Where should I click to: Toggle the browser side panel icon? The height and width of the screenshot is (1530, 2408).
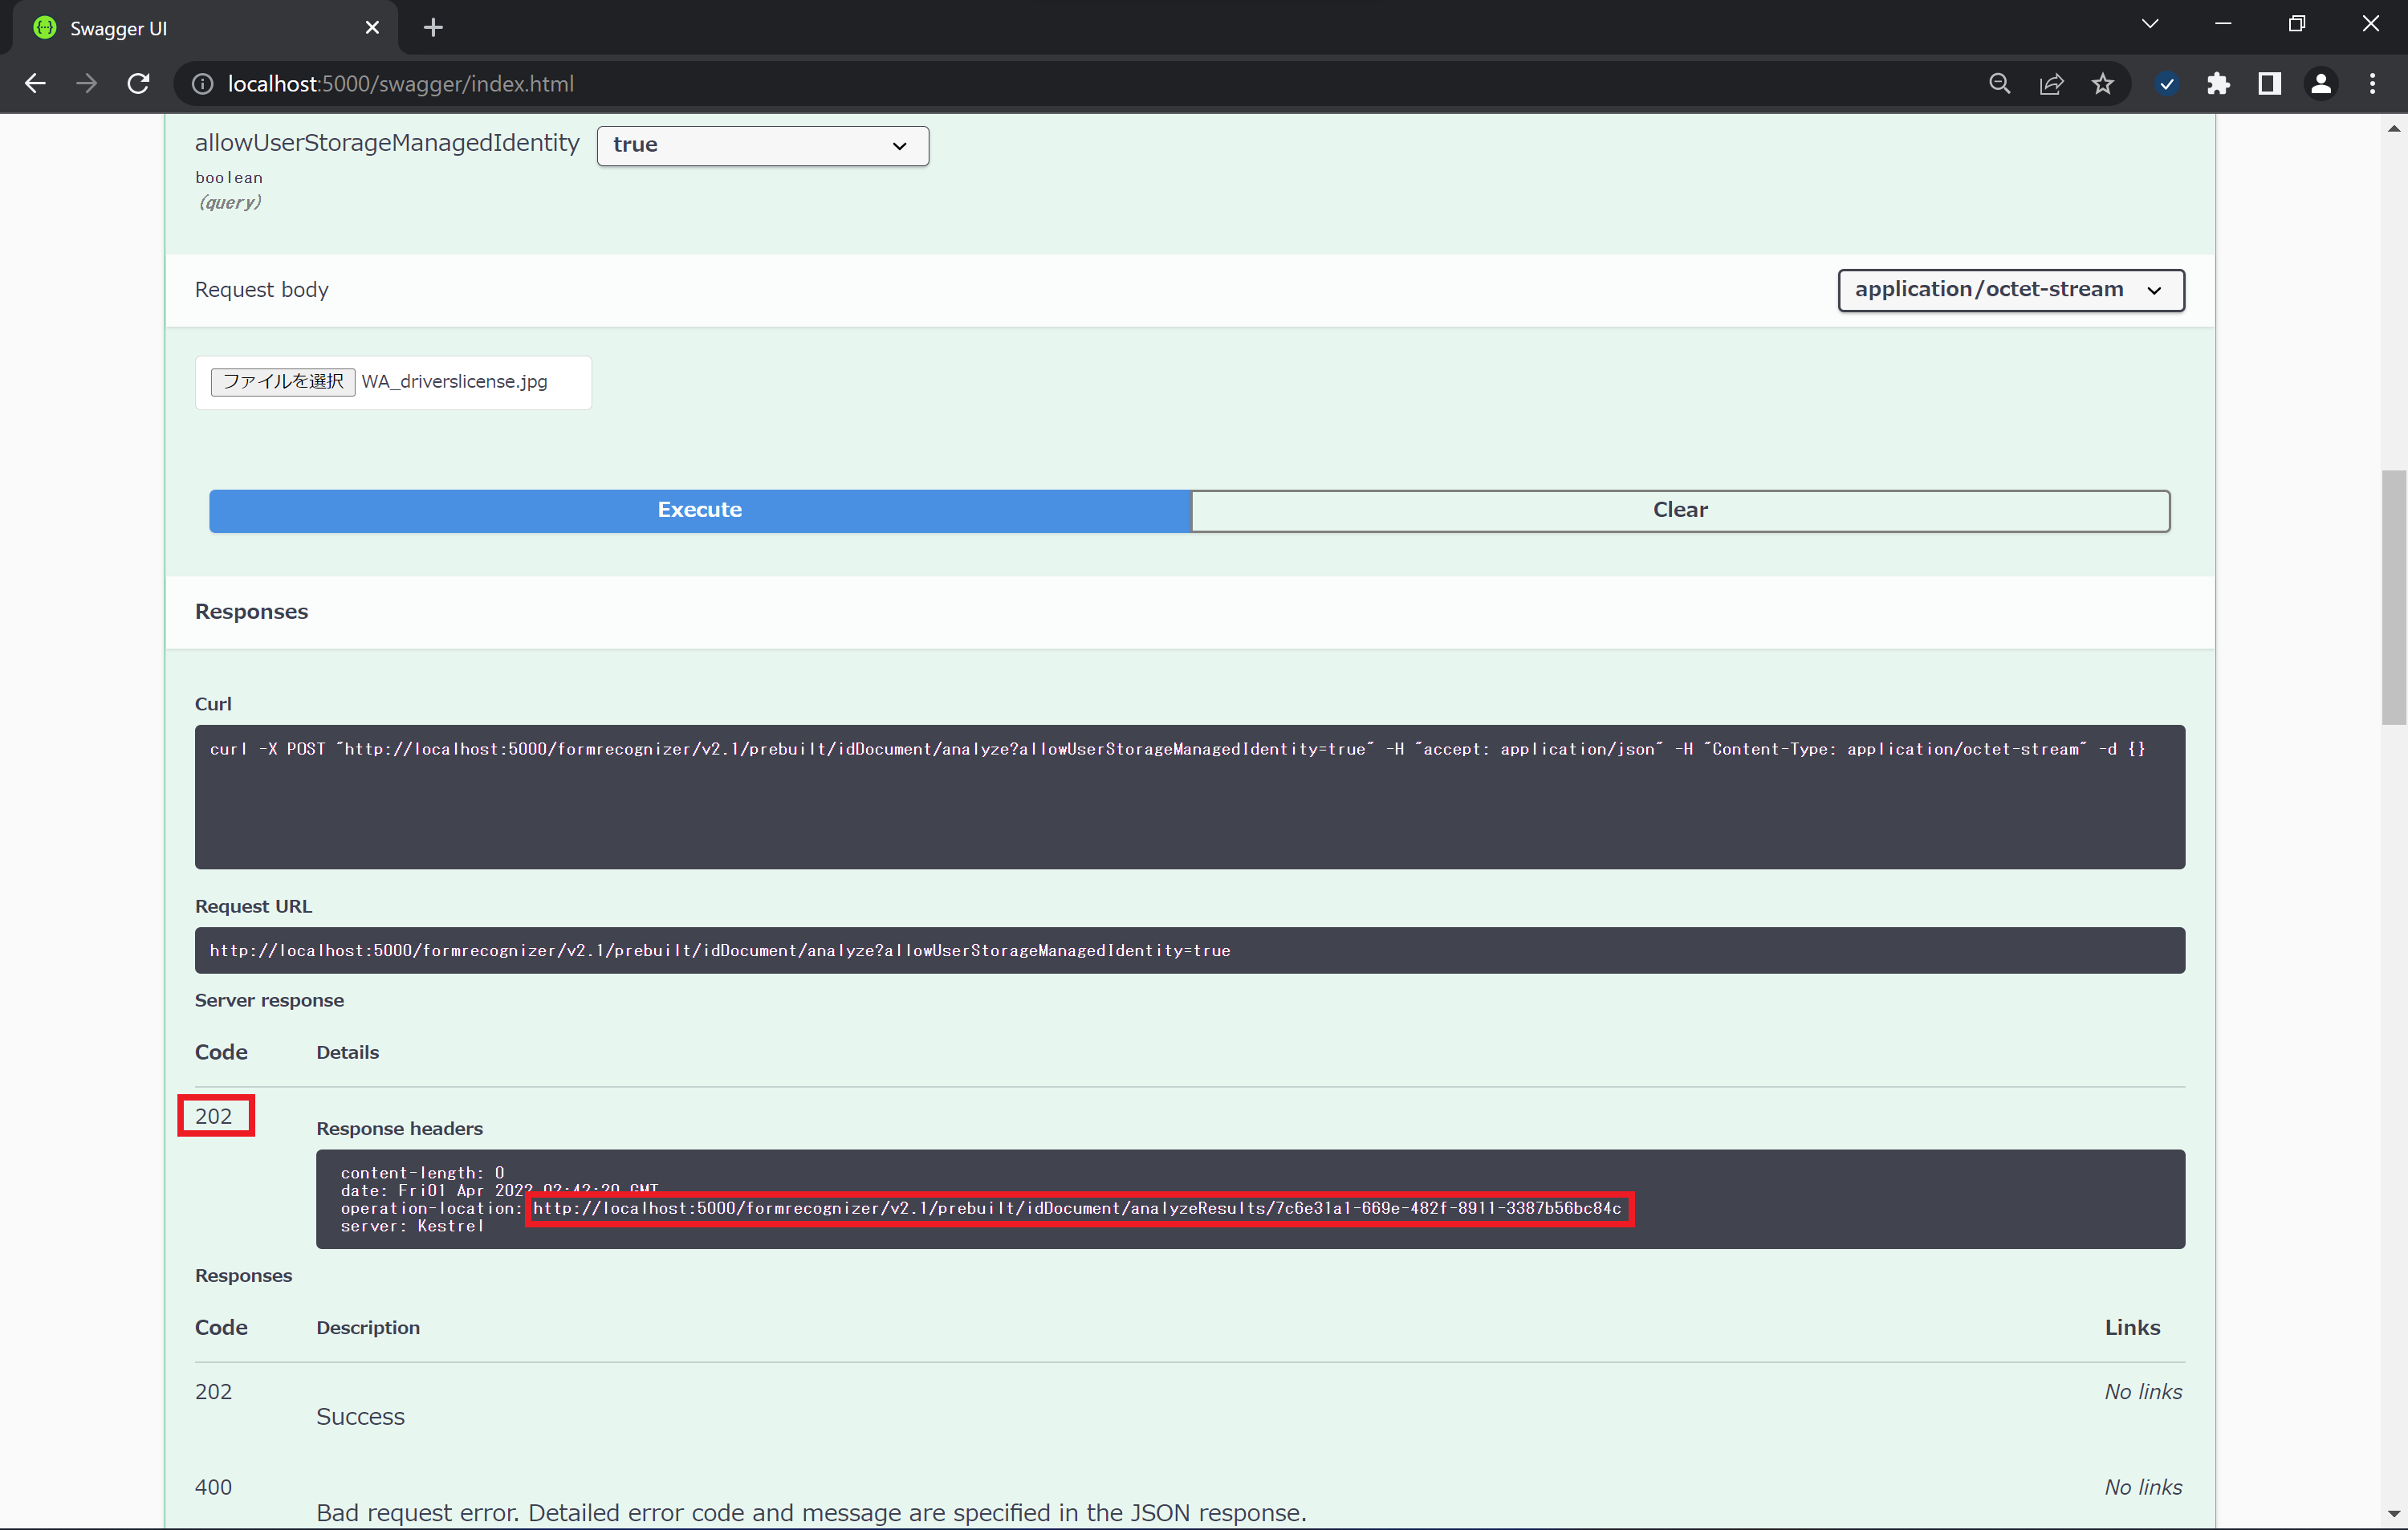click(x=2269, y=84)
